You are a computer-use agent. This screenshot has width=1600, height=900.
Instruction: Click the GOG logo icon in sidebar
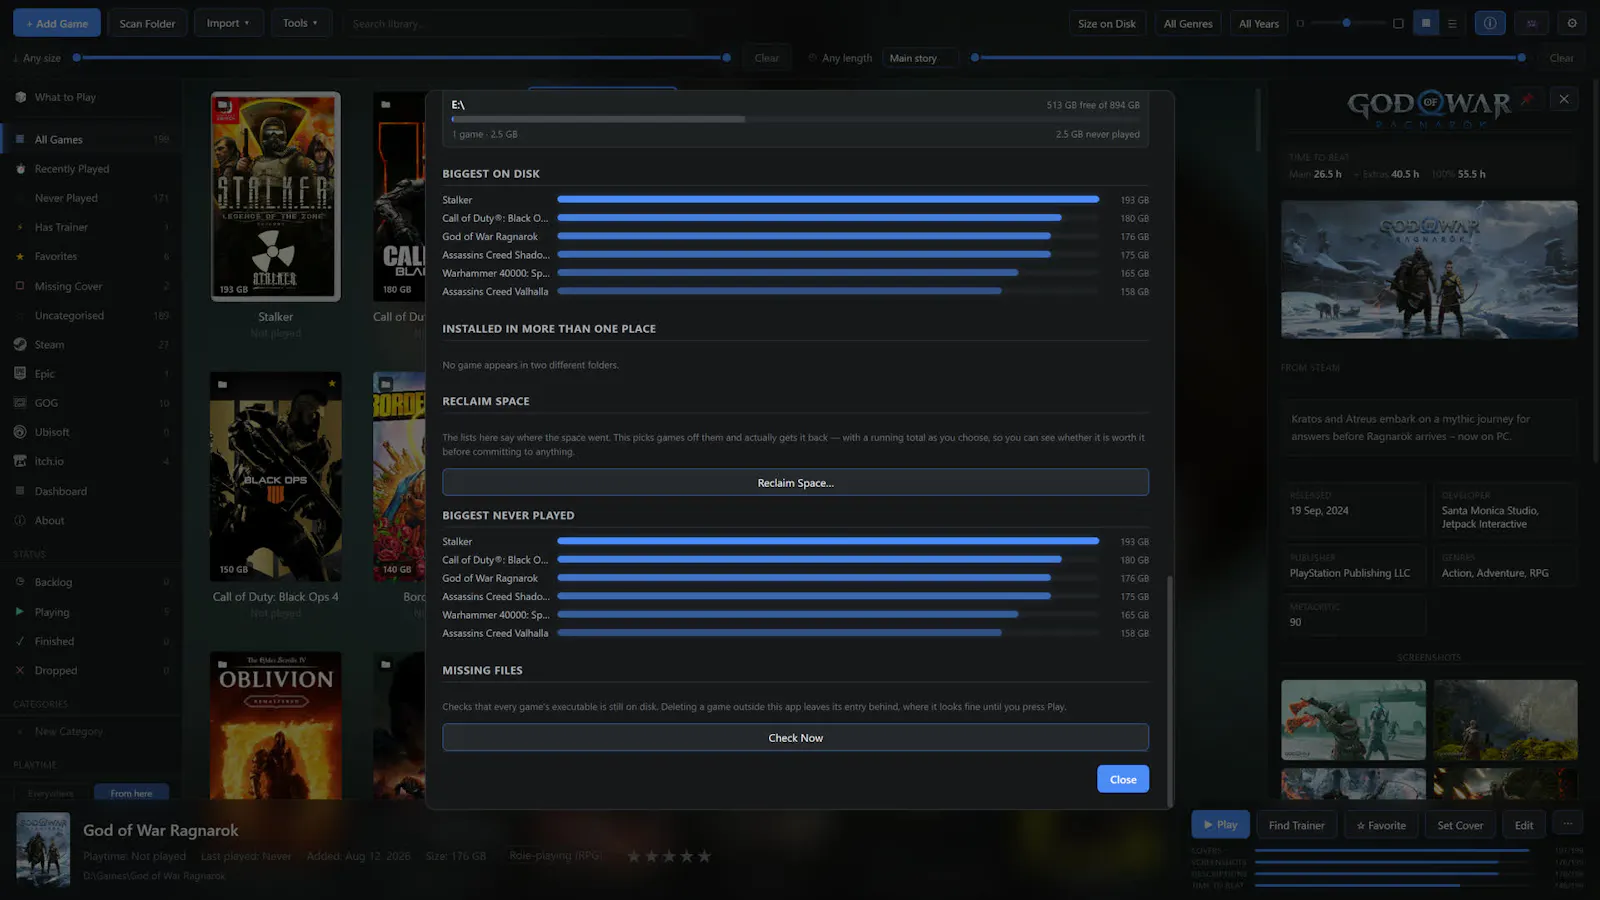20,403
